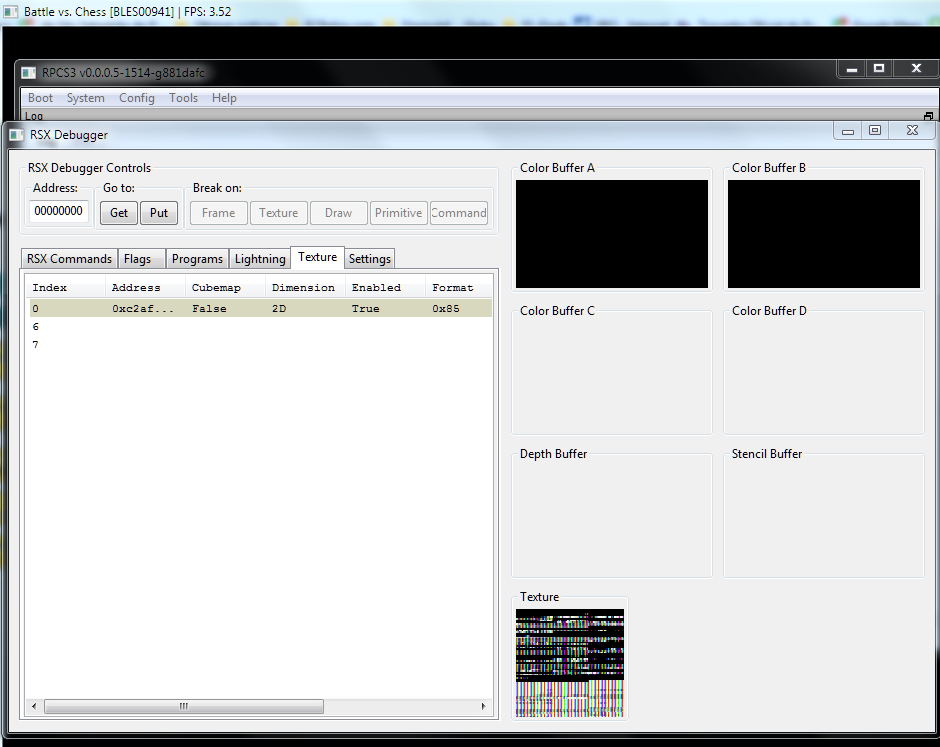Viewport: 940px width, 747px height.
Task: Click the Color Buffer A preview
Action: [612, 234]
